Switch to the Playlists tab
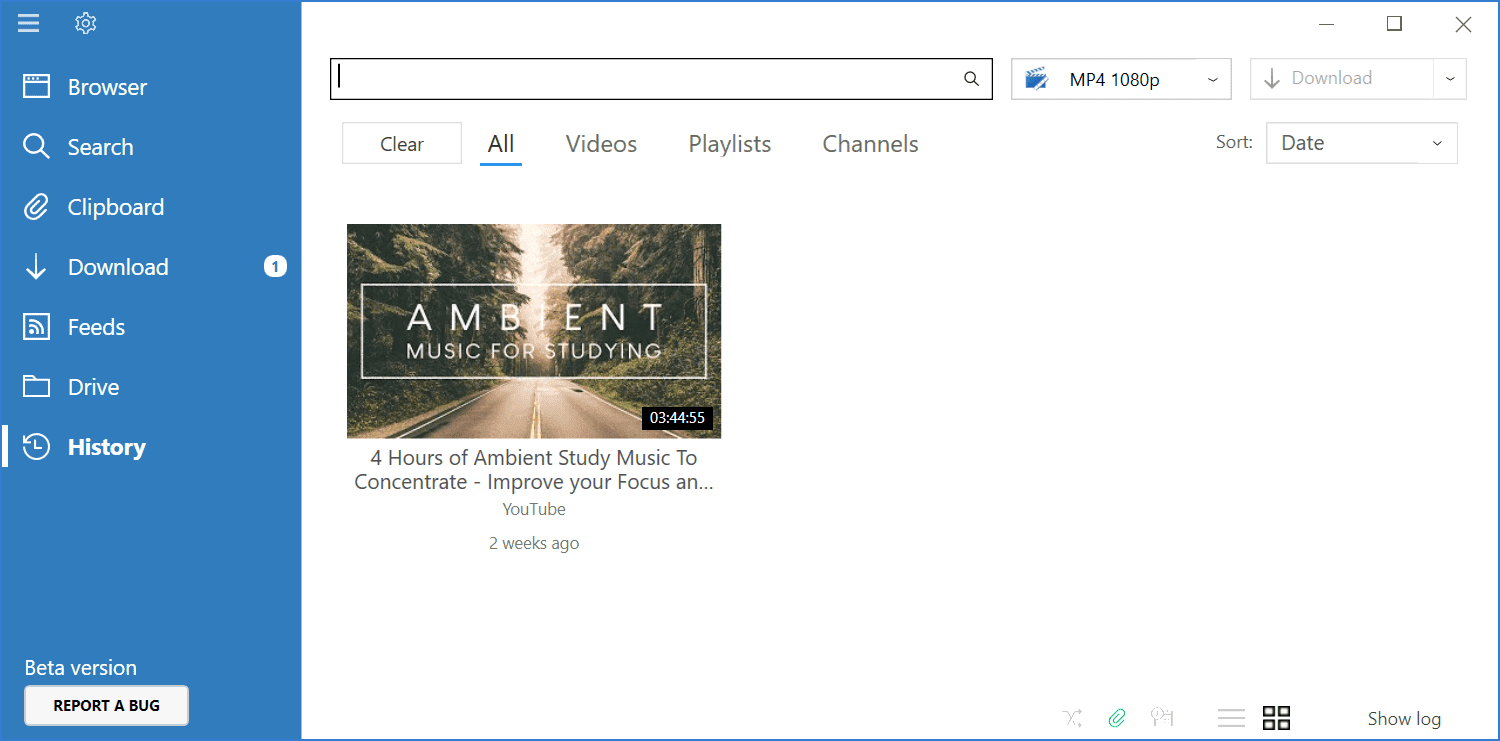Viewport: 1500px width, 741px height. [730, 144]
